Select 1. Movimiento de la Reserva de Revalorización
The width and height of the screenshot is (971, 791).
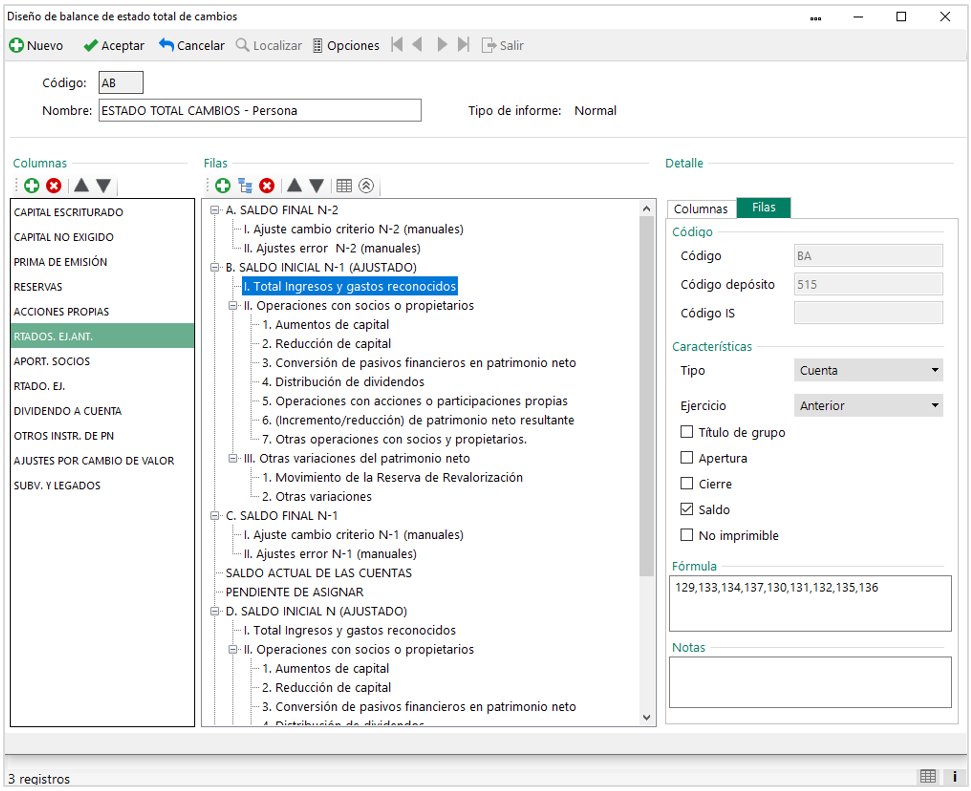coord(392,478)
